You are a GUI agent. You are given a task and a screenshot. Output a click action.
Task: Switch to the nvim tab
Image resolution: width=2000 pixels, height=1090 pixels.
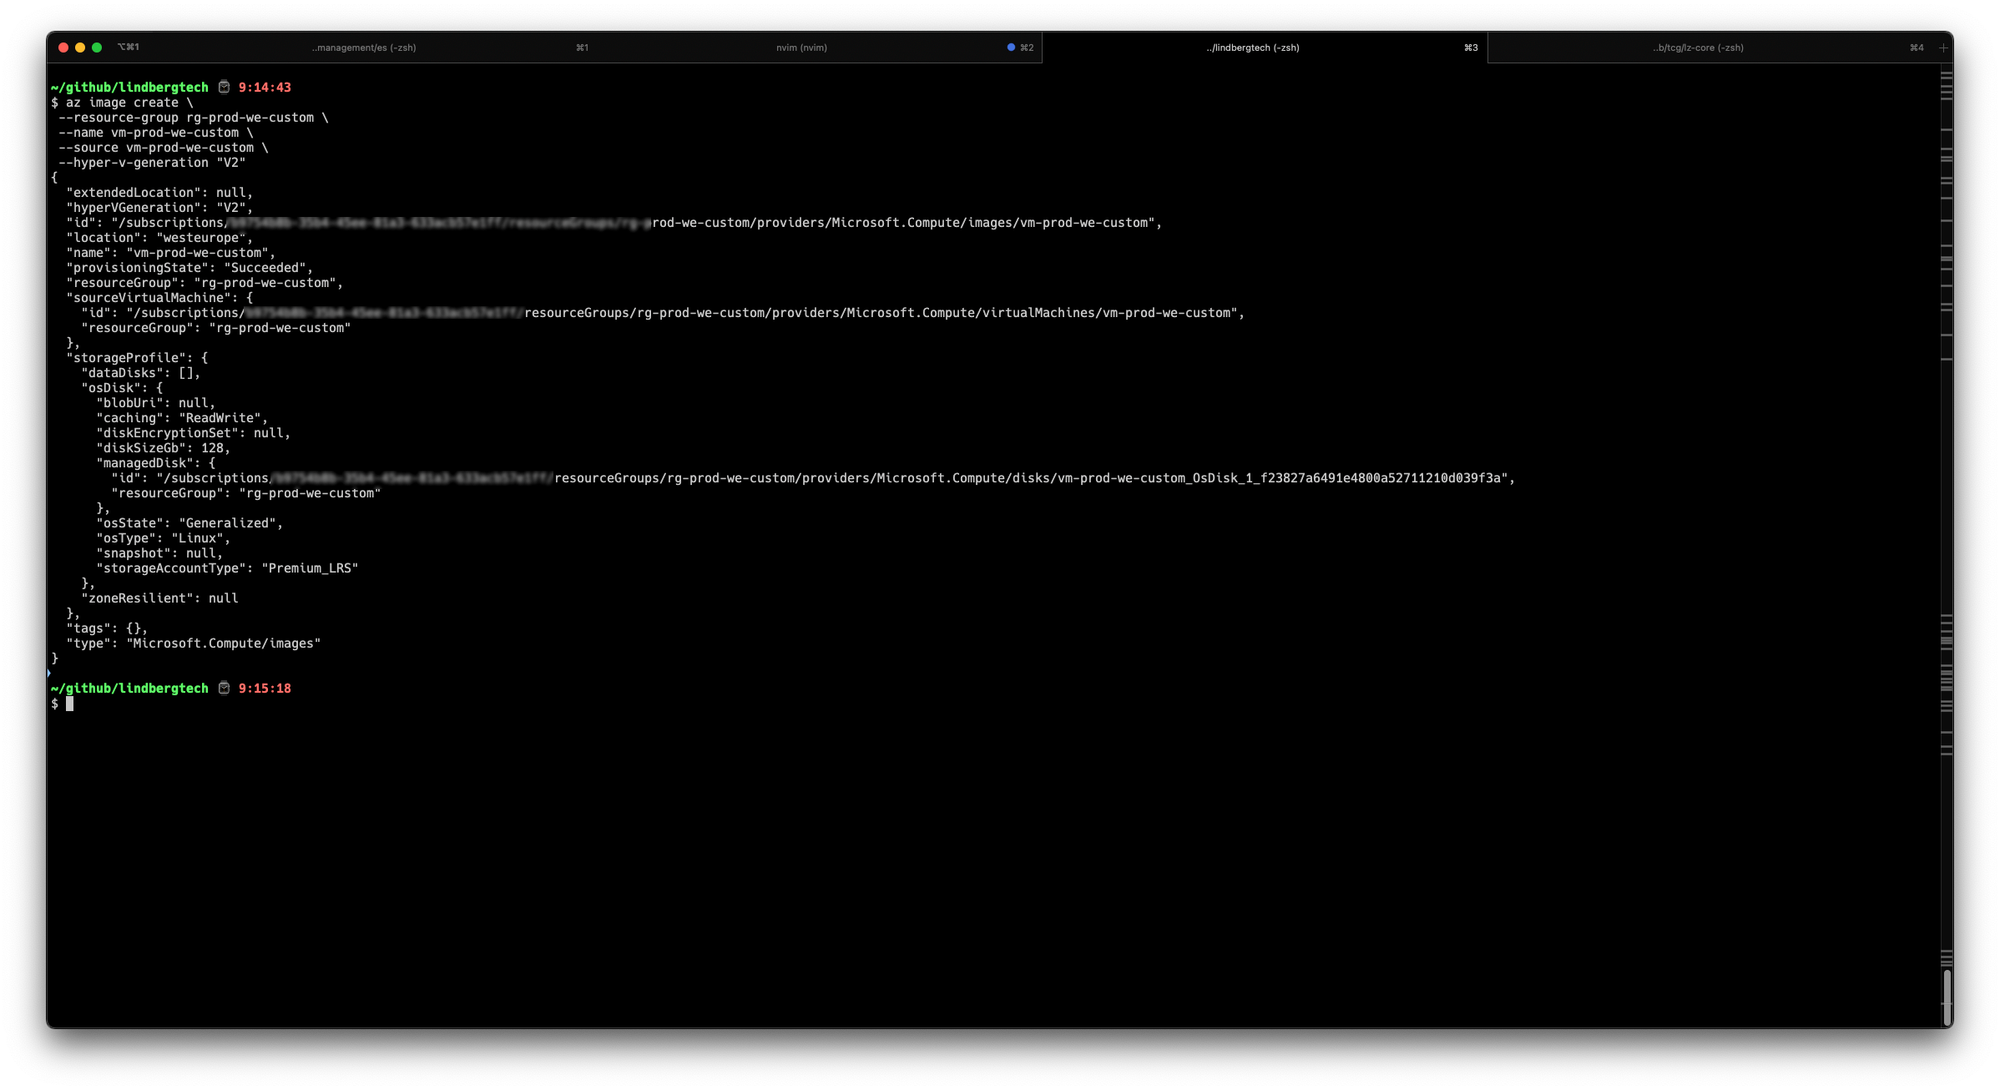coord(801,47)
